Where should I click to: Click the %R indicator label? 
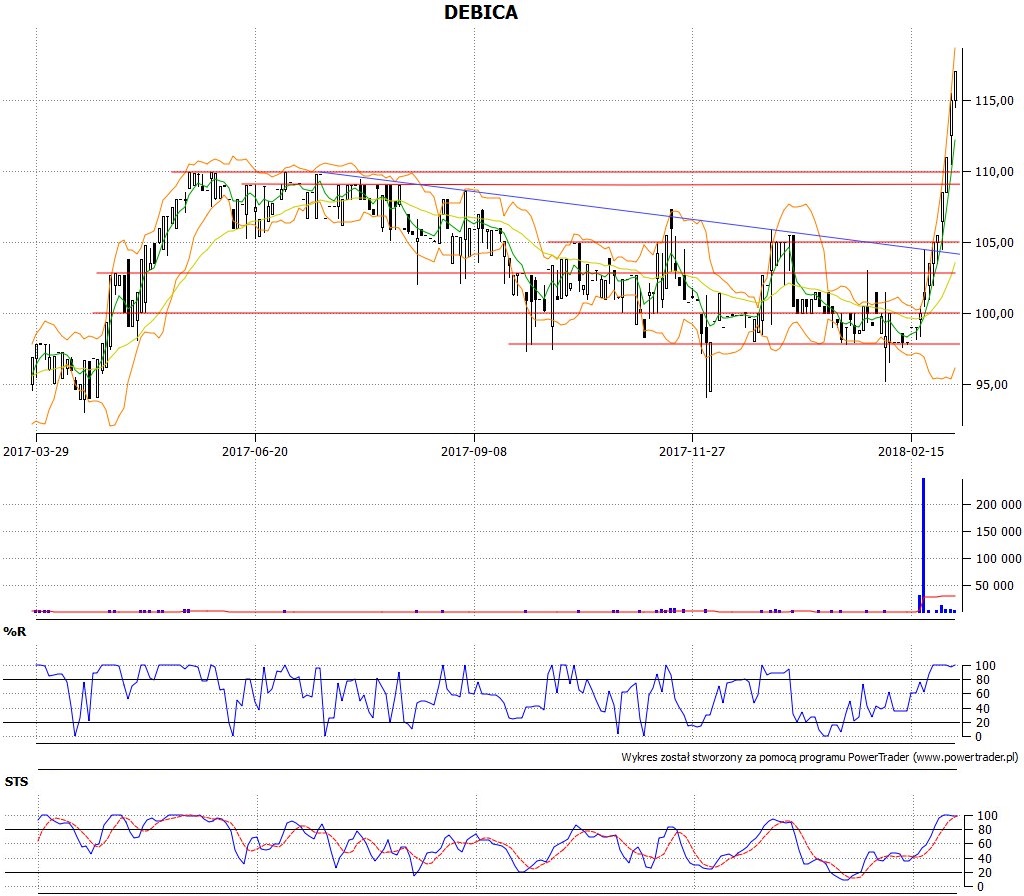(x=14, y=632)
